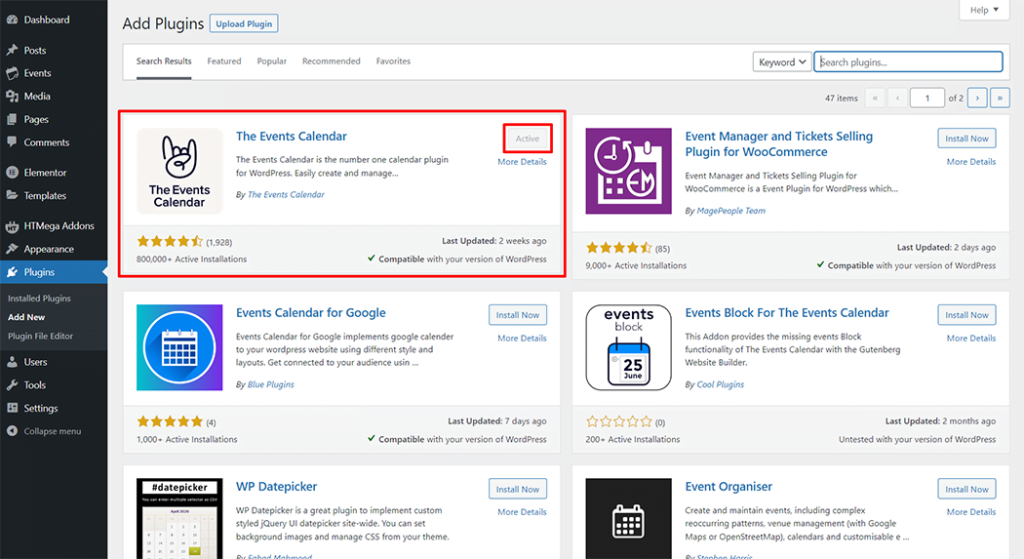Screen dimensions: 1024x559
Task: Switch to Favorites plugins tab
Action: (393, 61)
